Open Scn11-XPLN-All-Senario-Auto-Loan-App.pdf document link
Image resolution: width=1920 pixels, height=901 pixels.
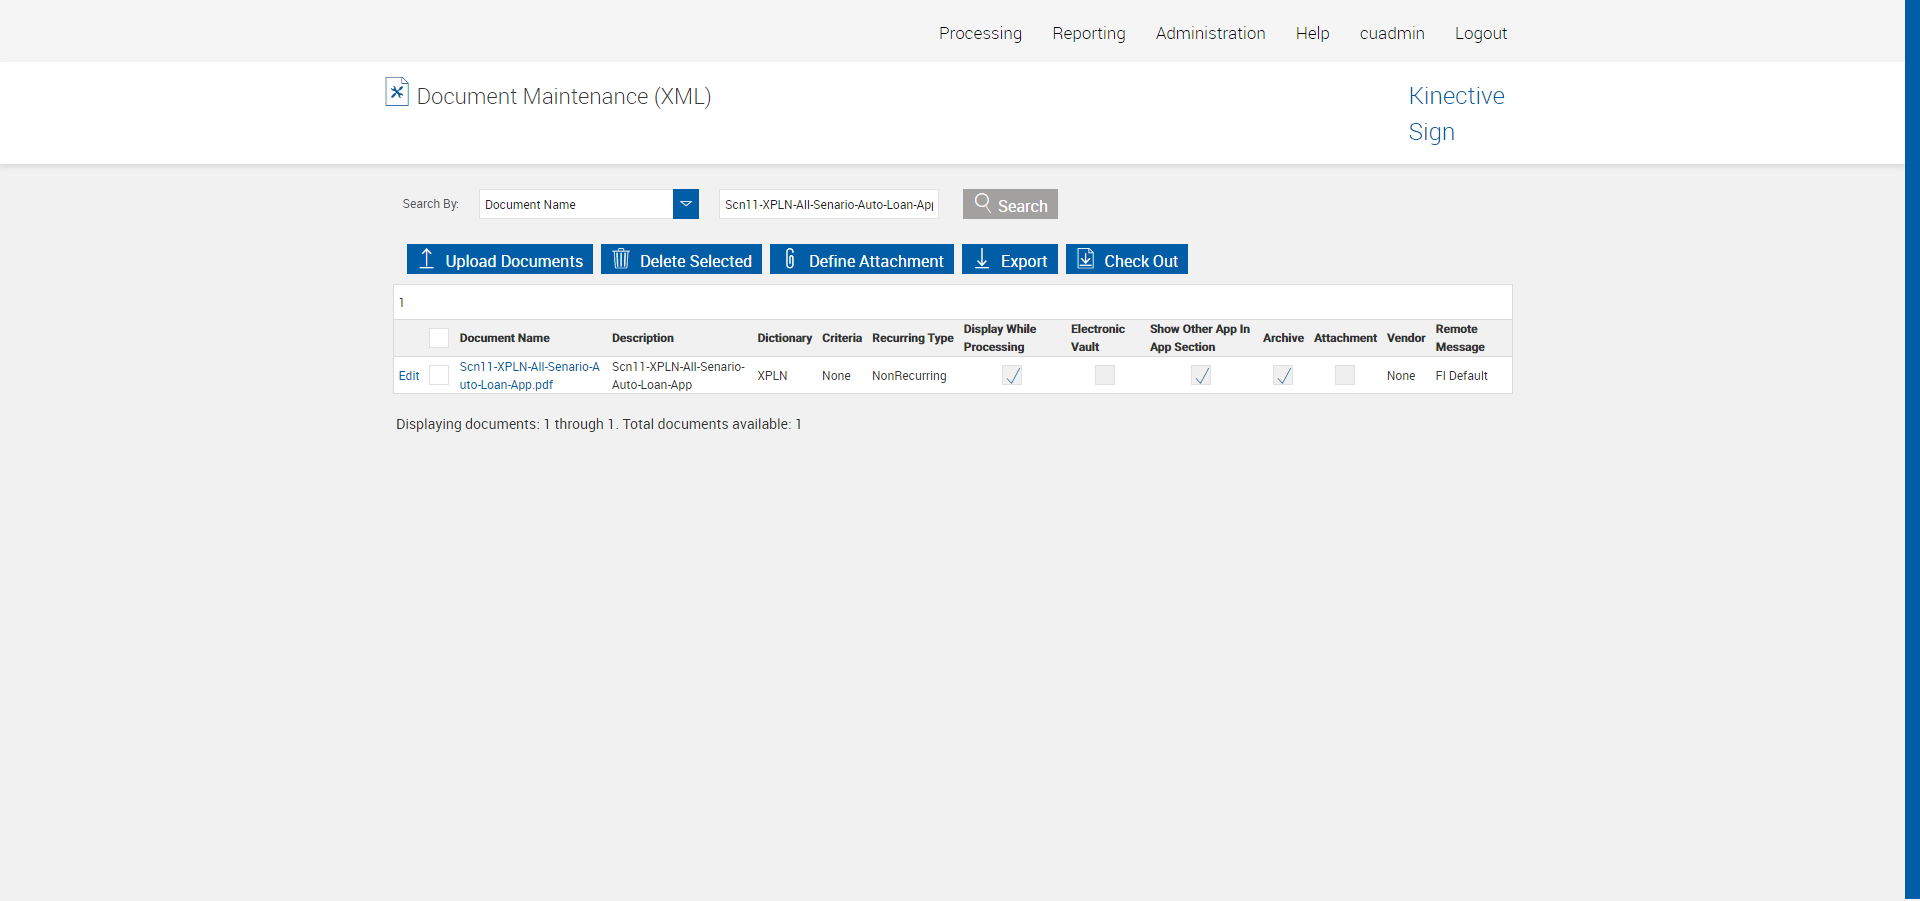coord(530,375)
